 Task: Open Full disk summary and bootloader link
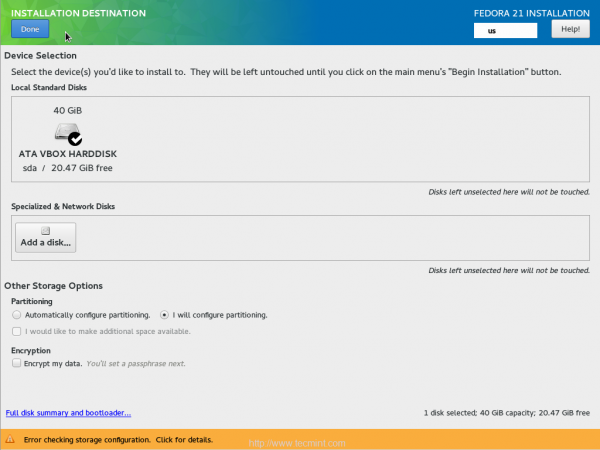[68, 413]
